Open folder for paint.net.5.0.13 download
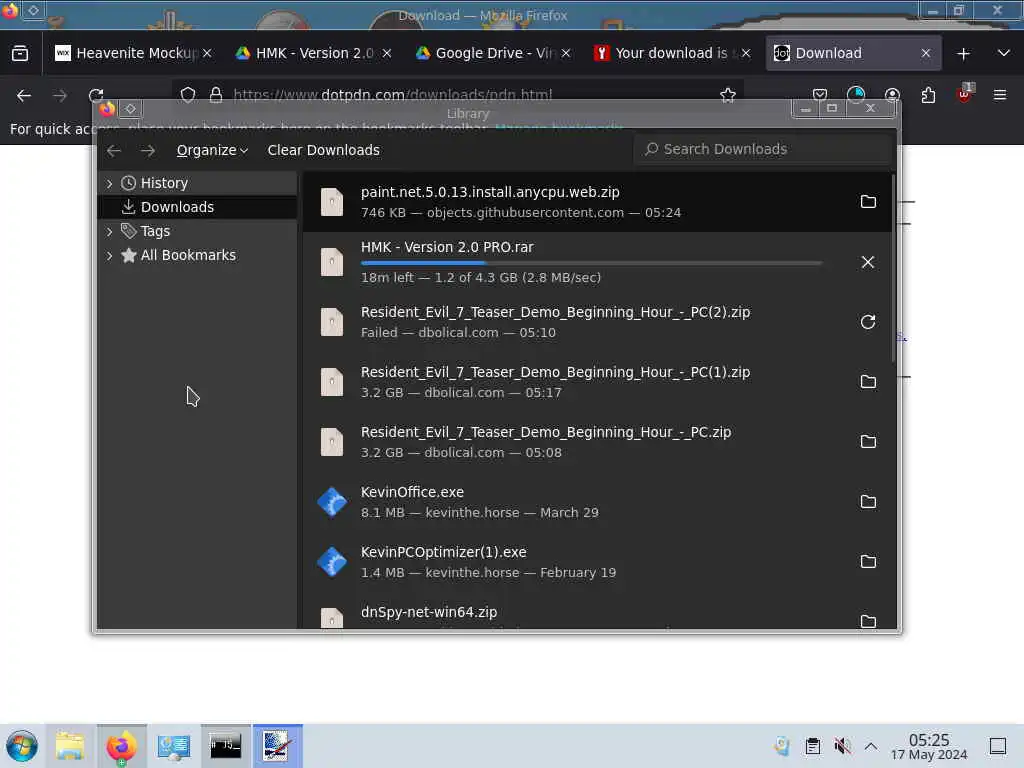The image size is (1024, 768). [868, 202]
